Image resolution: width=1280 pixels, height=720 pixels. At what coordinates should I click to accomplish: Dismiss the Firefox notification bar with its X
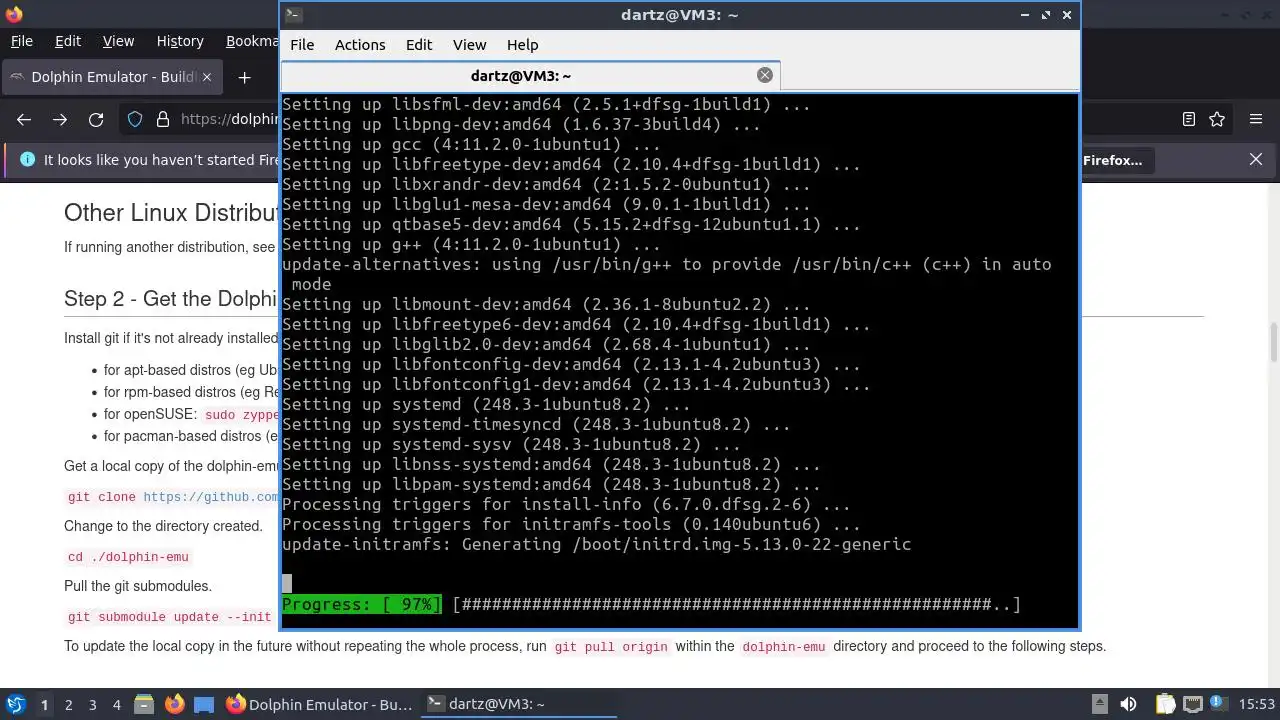coord(1256,159)
